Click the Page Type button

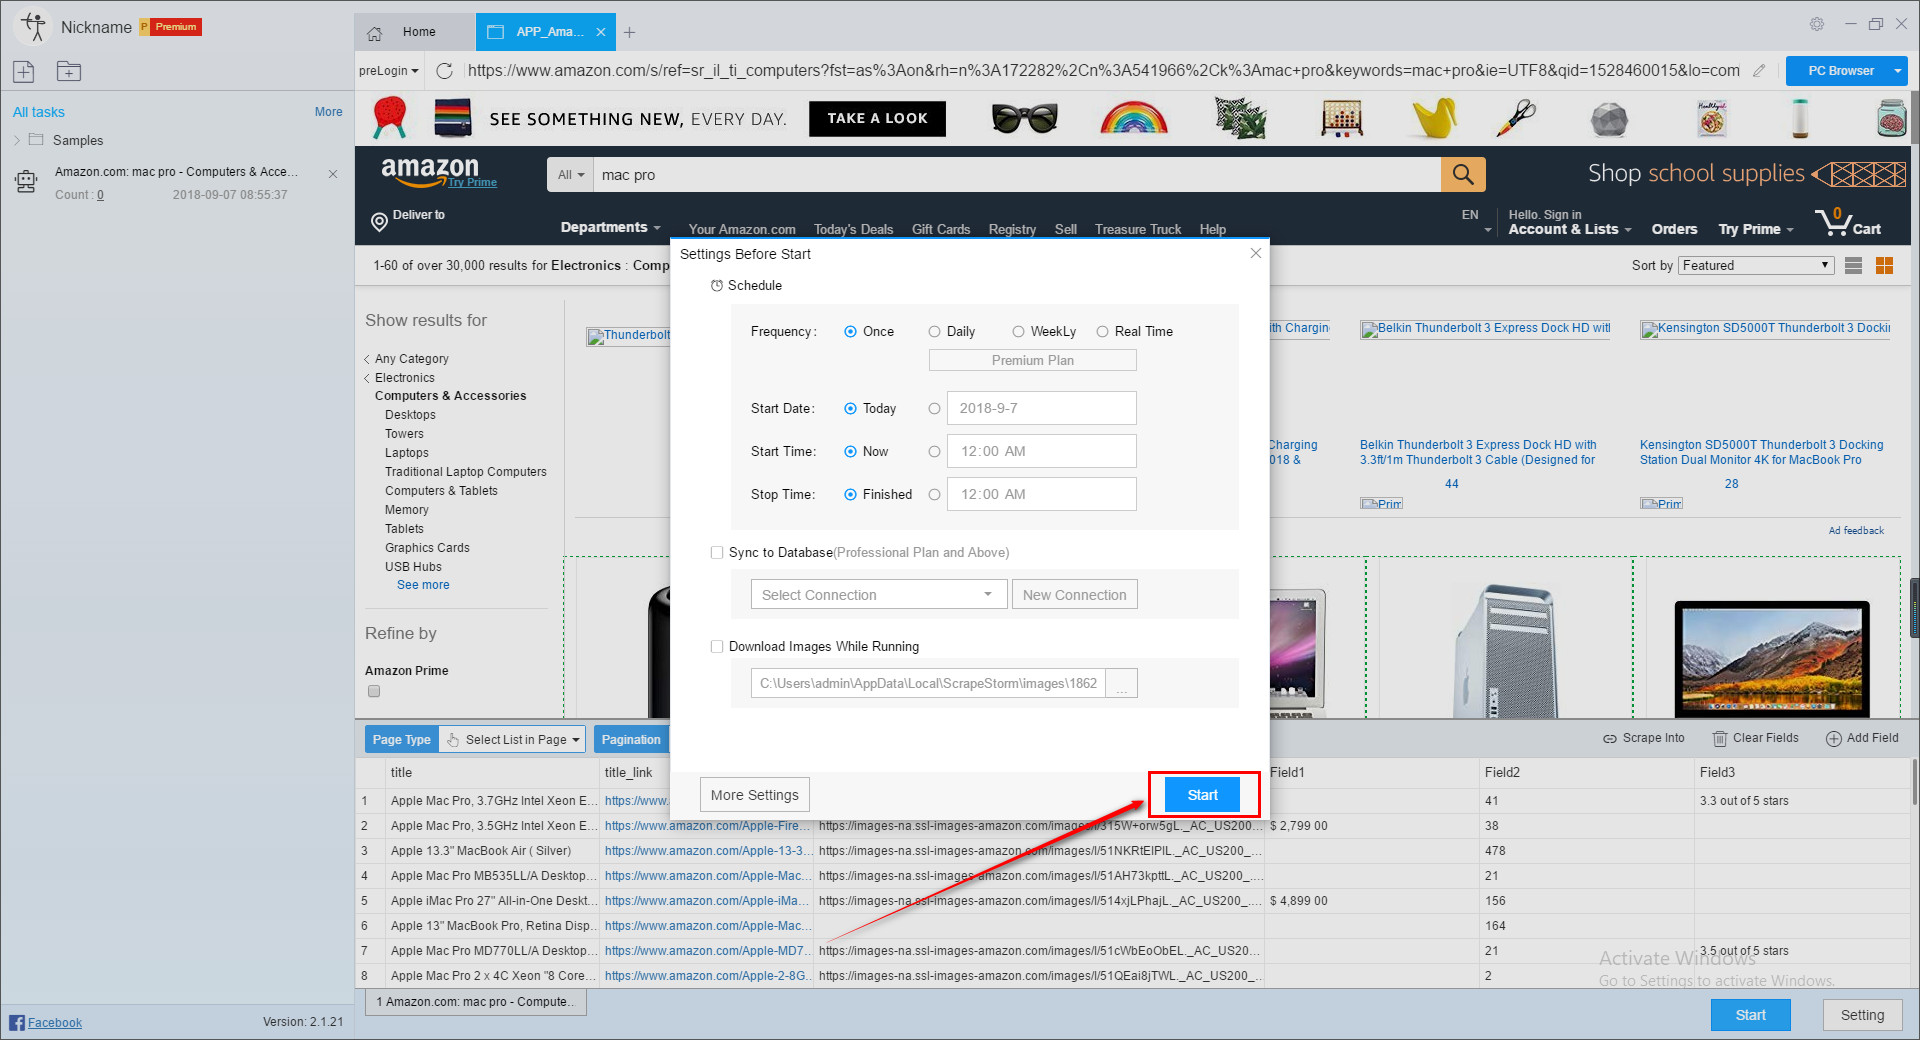[x=402, y=740]
